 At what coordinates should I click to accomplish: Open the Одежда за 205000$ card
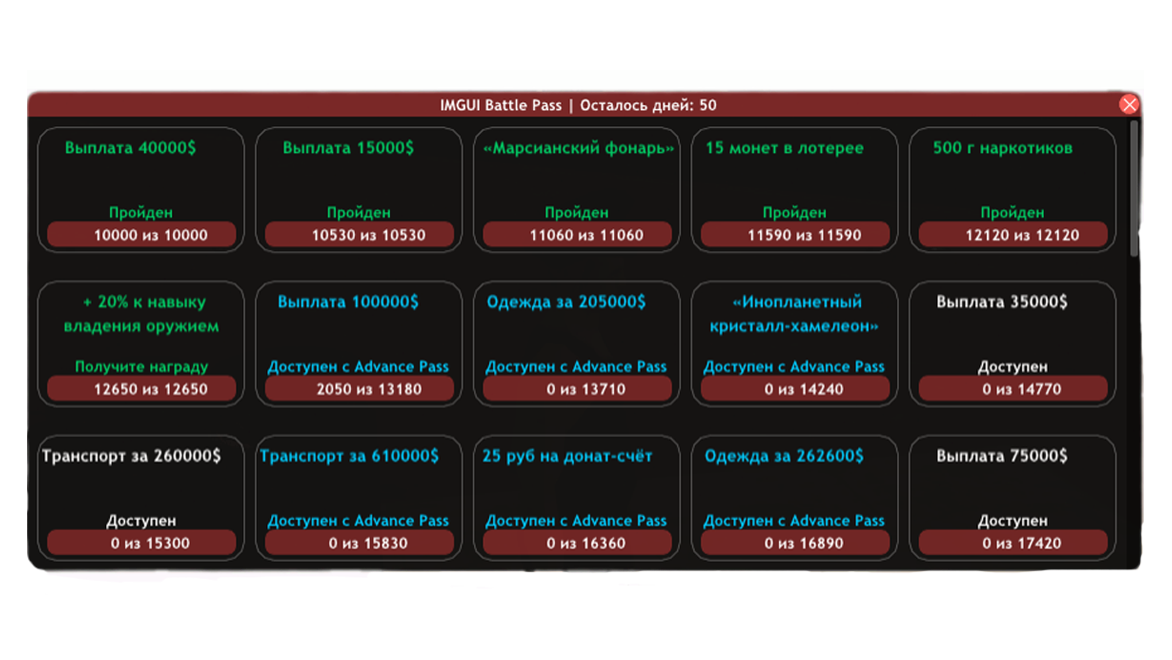577,344
